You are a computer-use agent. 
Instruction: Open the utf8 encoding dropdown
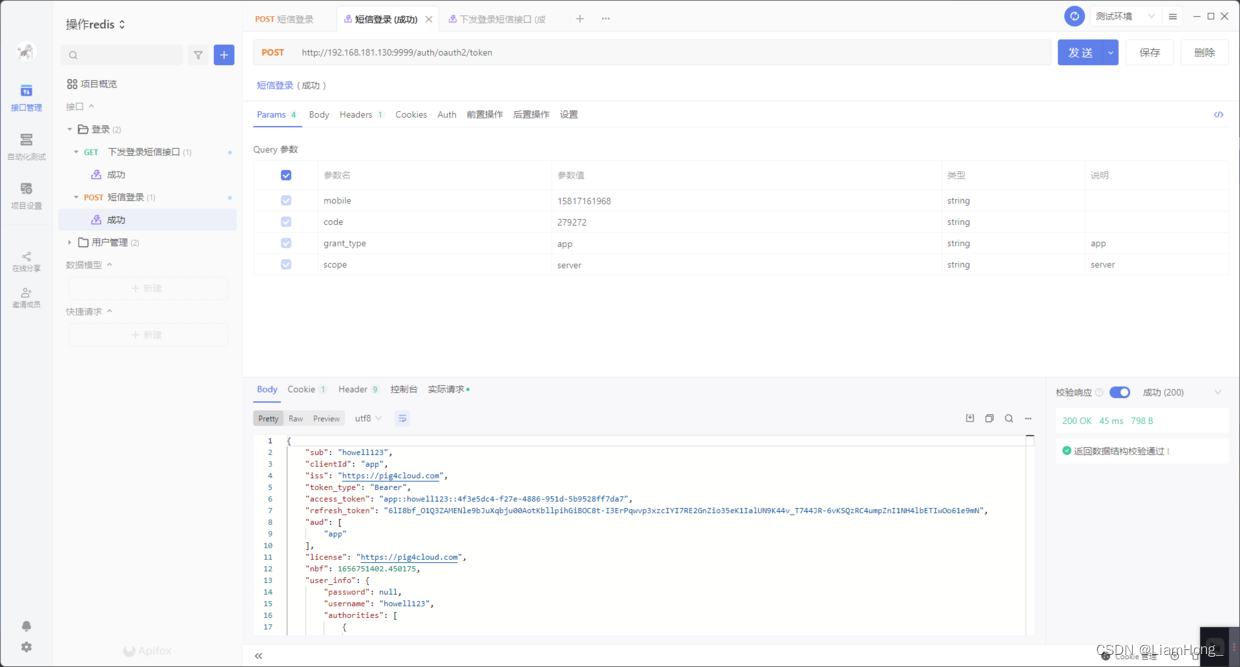(x=368, y=418)
